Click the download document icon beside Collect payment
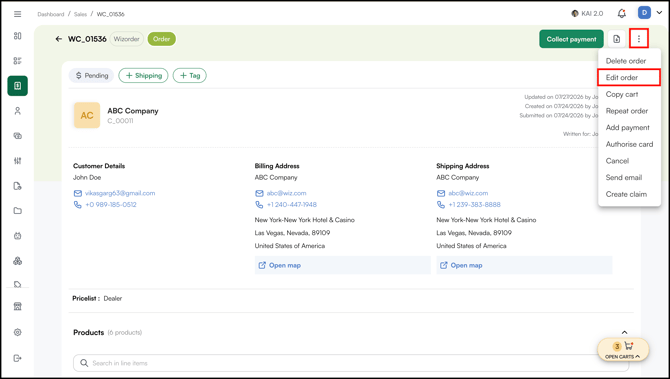This screenshot has width=670, height=379. (x=616, y=39)
